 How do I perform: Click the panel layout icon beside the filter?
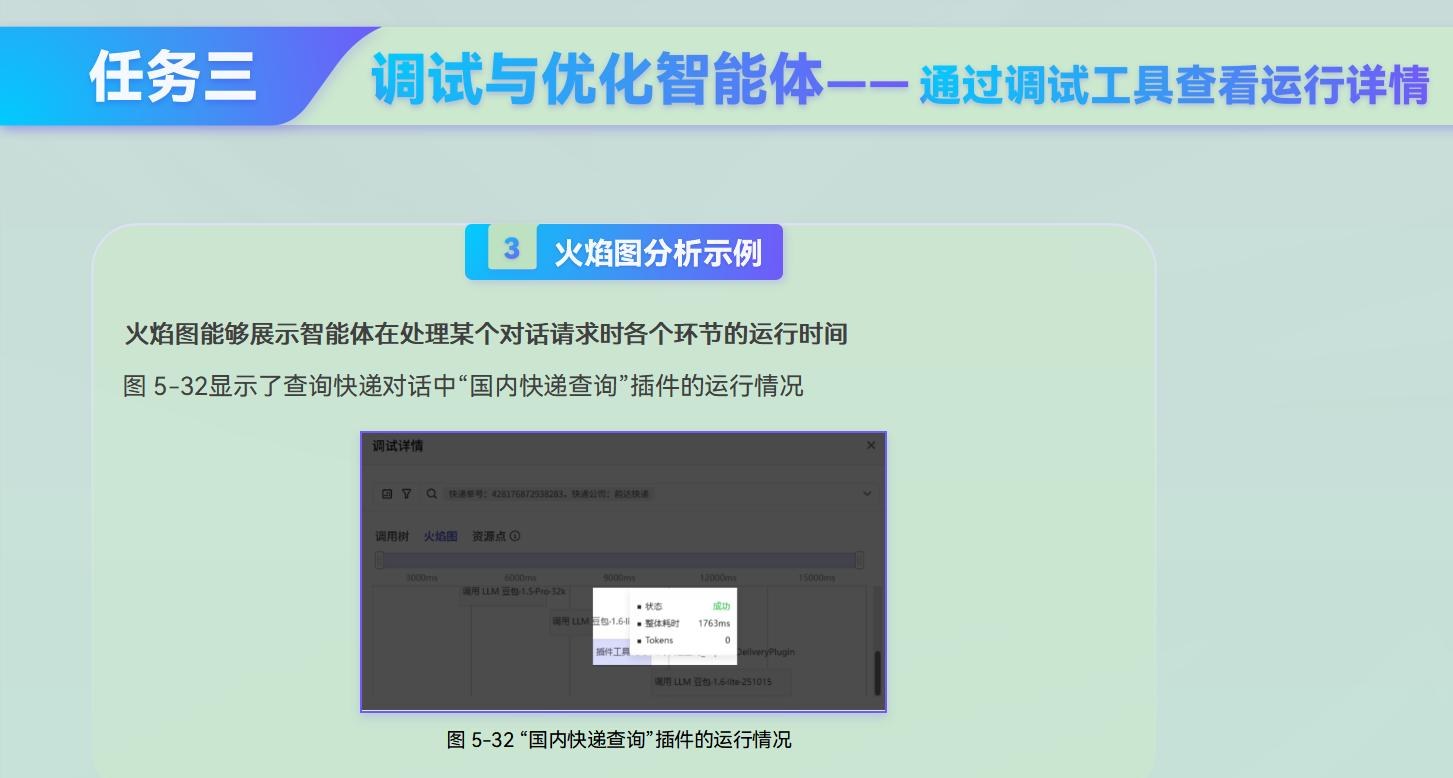(x=388, y=493)
